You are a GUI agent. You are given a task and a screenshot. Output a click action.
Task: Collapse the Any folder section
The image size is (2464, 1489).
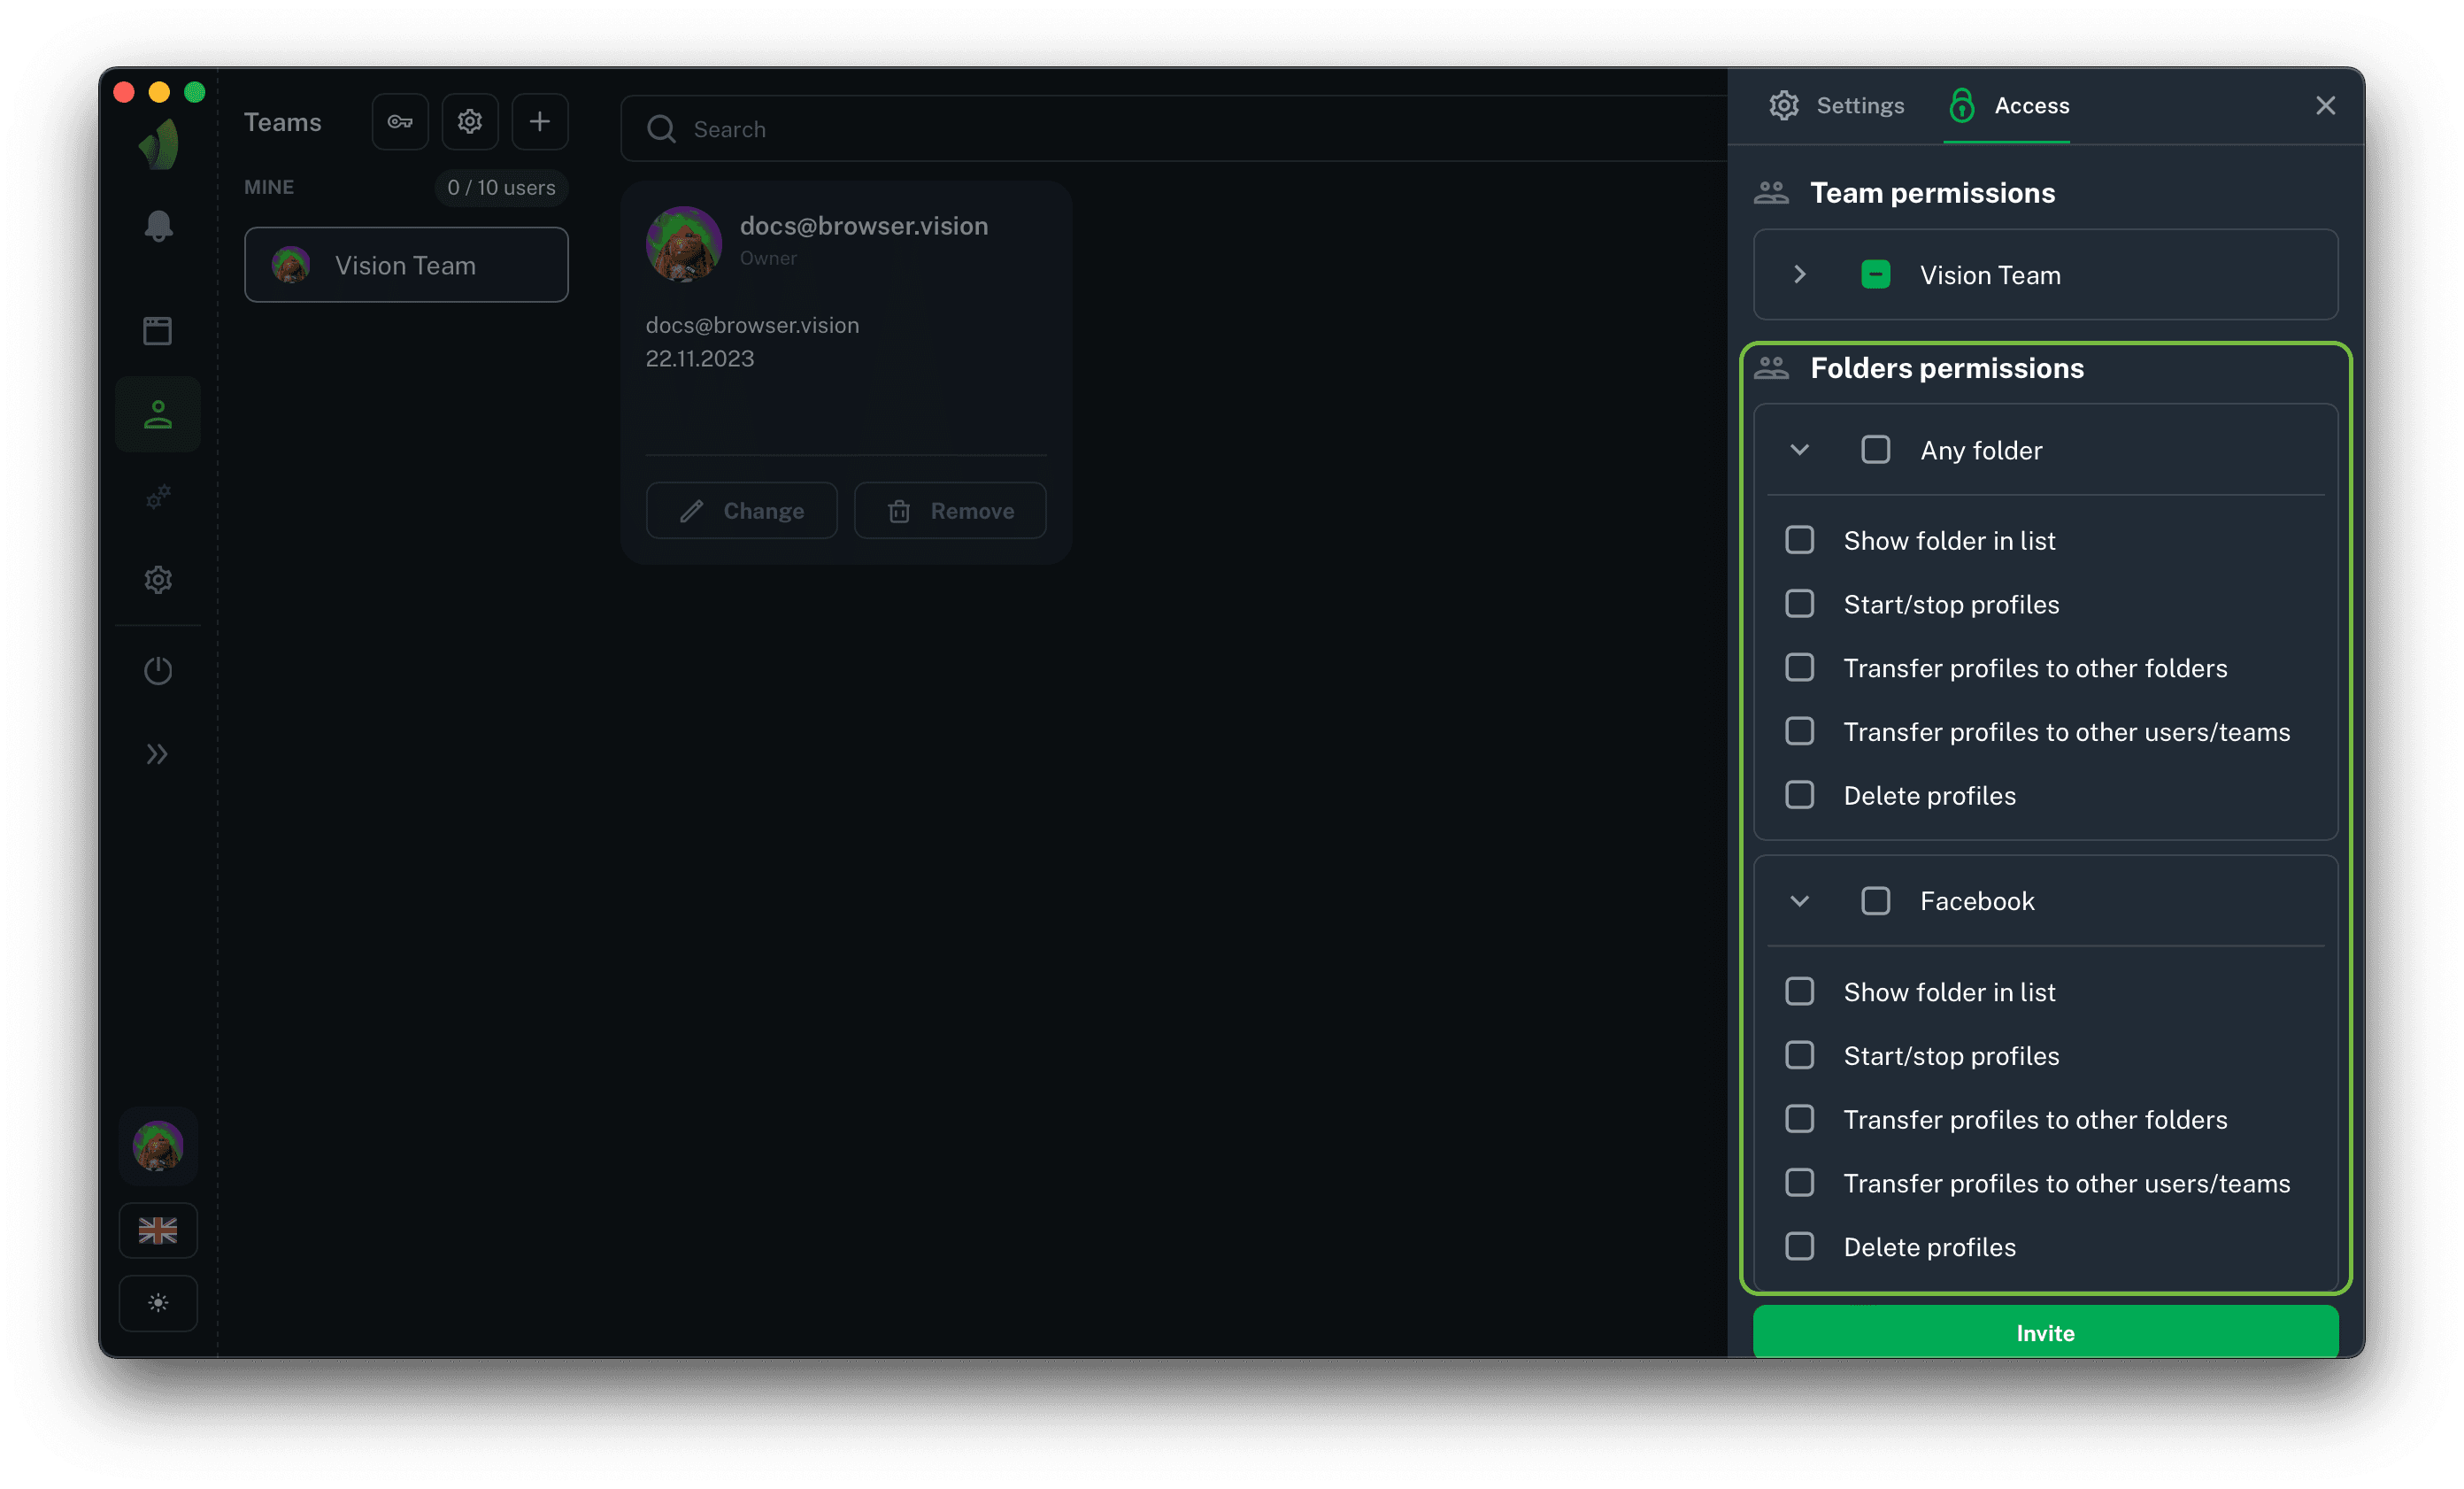pos(1799,450)
